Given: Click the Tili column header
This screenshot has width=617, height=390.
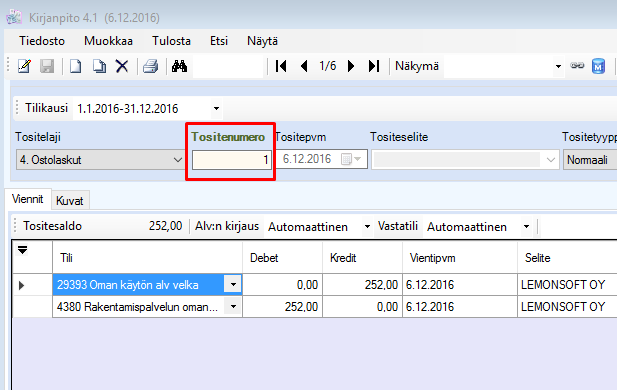Looking at the screenshot, I should [x=147, y=258].
